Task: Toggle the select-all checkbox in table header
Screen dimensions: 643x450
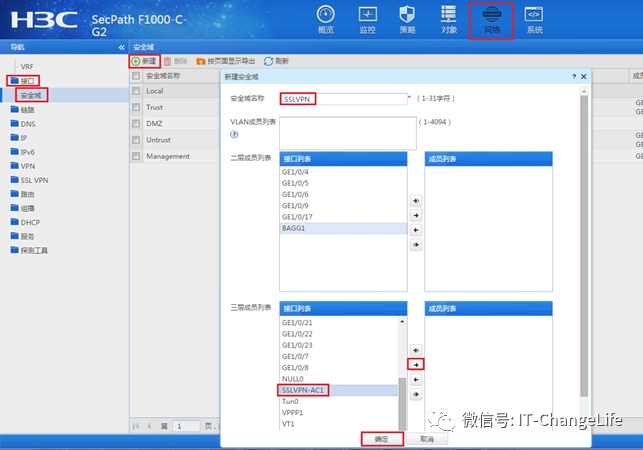Action: point(136,76)
